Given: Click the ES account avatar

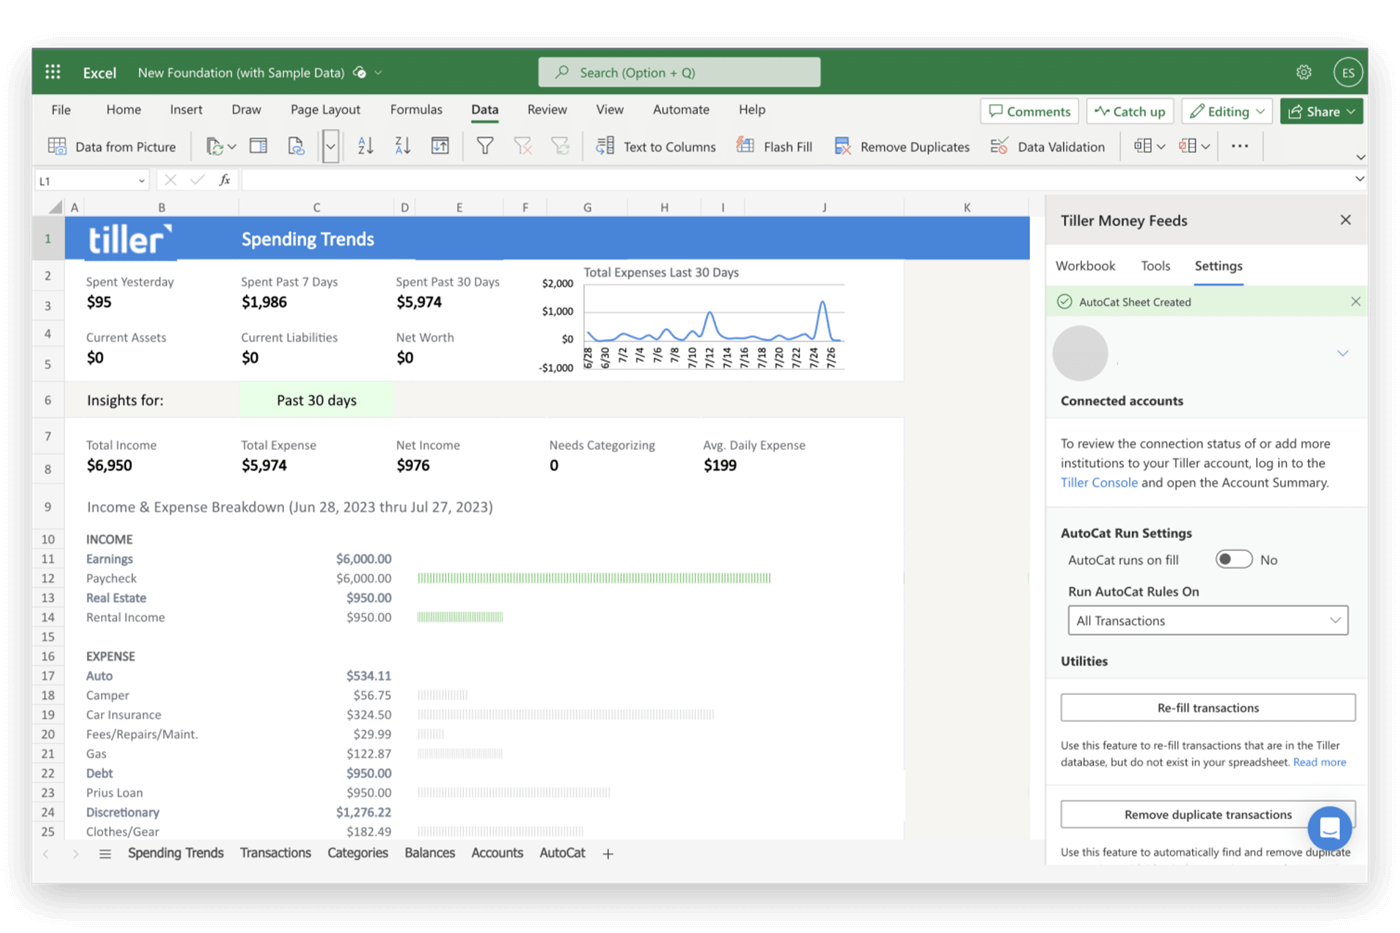Looking at the screenshot, I should click(1348, 72).
